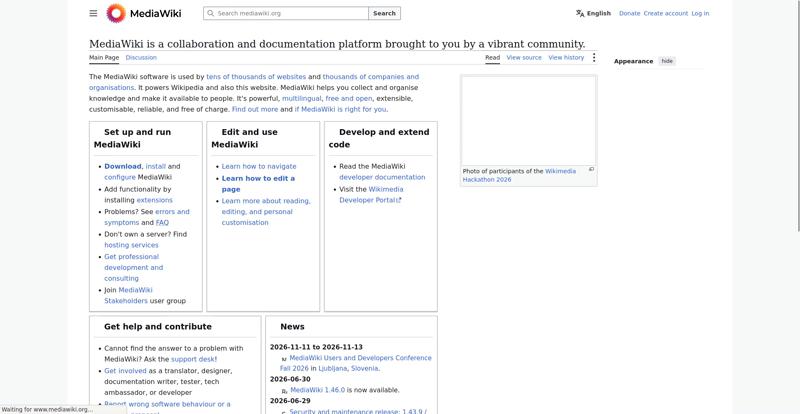
Task: Click the page vertical scrollbar
Action: click(x=797, y=115)
